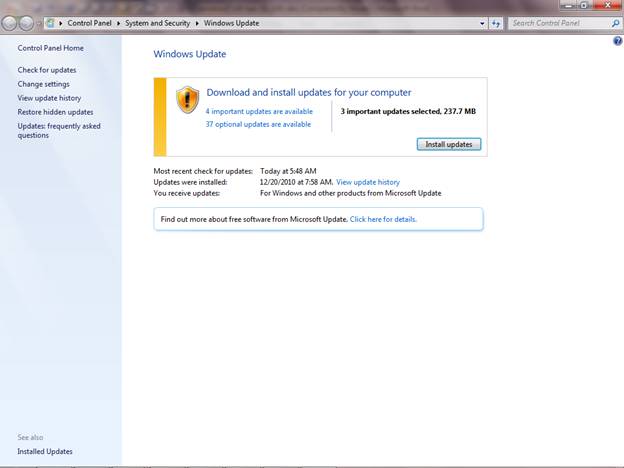Image resolution: width=624 pixels, height=468 pixels.
Task: Open Change settings in sidebar
Action: (x=43, y=84)
